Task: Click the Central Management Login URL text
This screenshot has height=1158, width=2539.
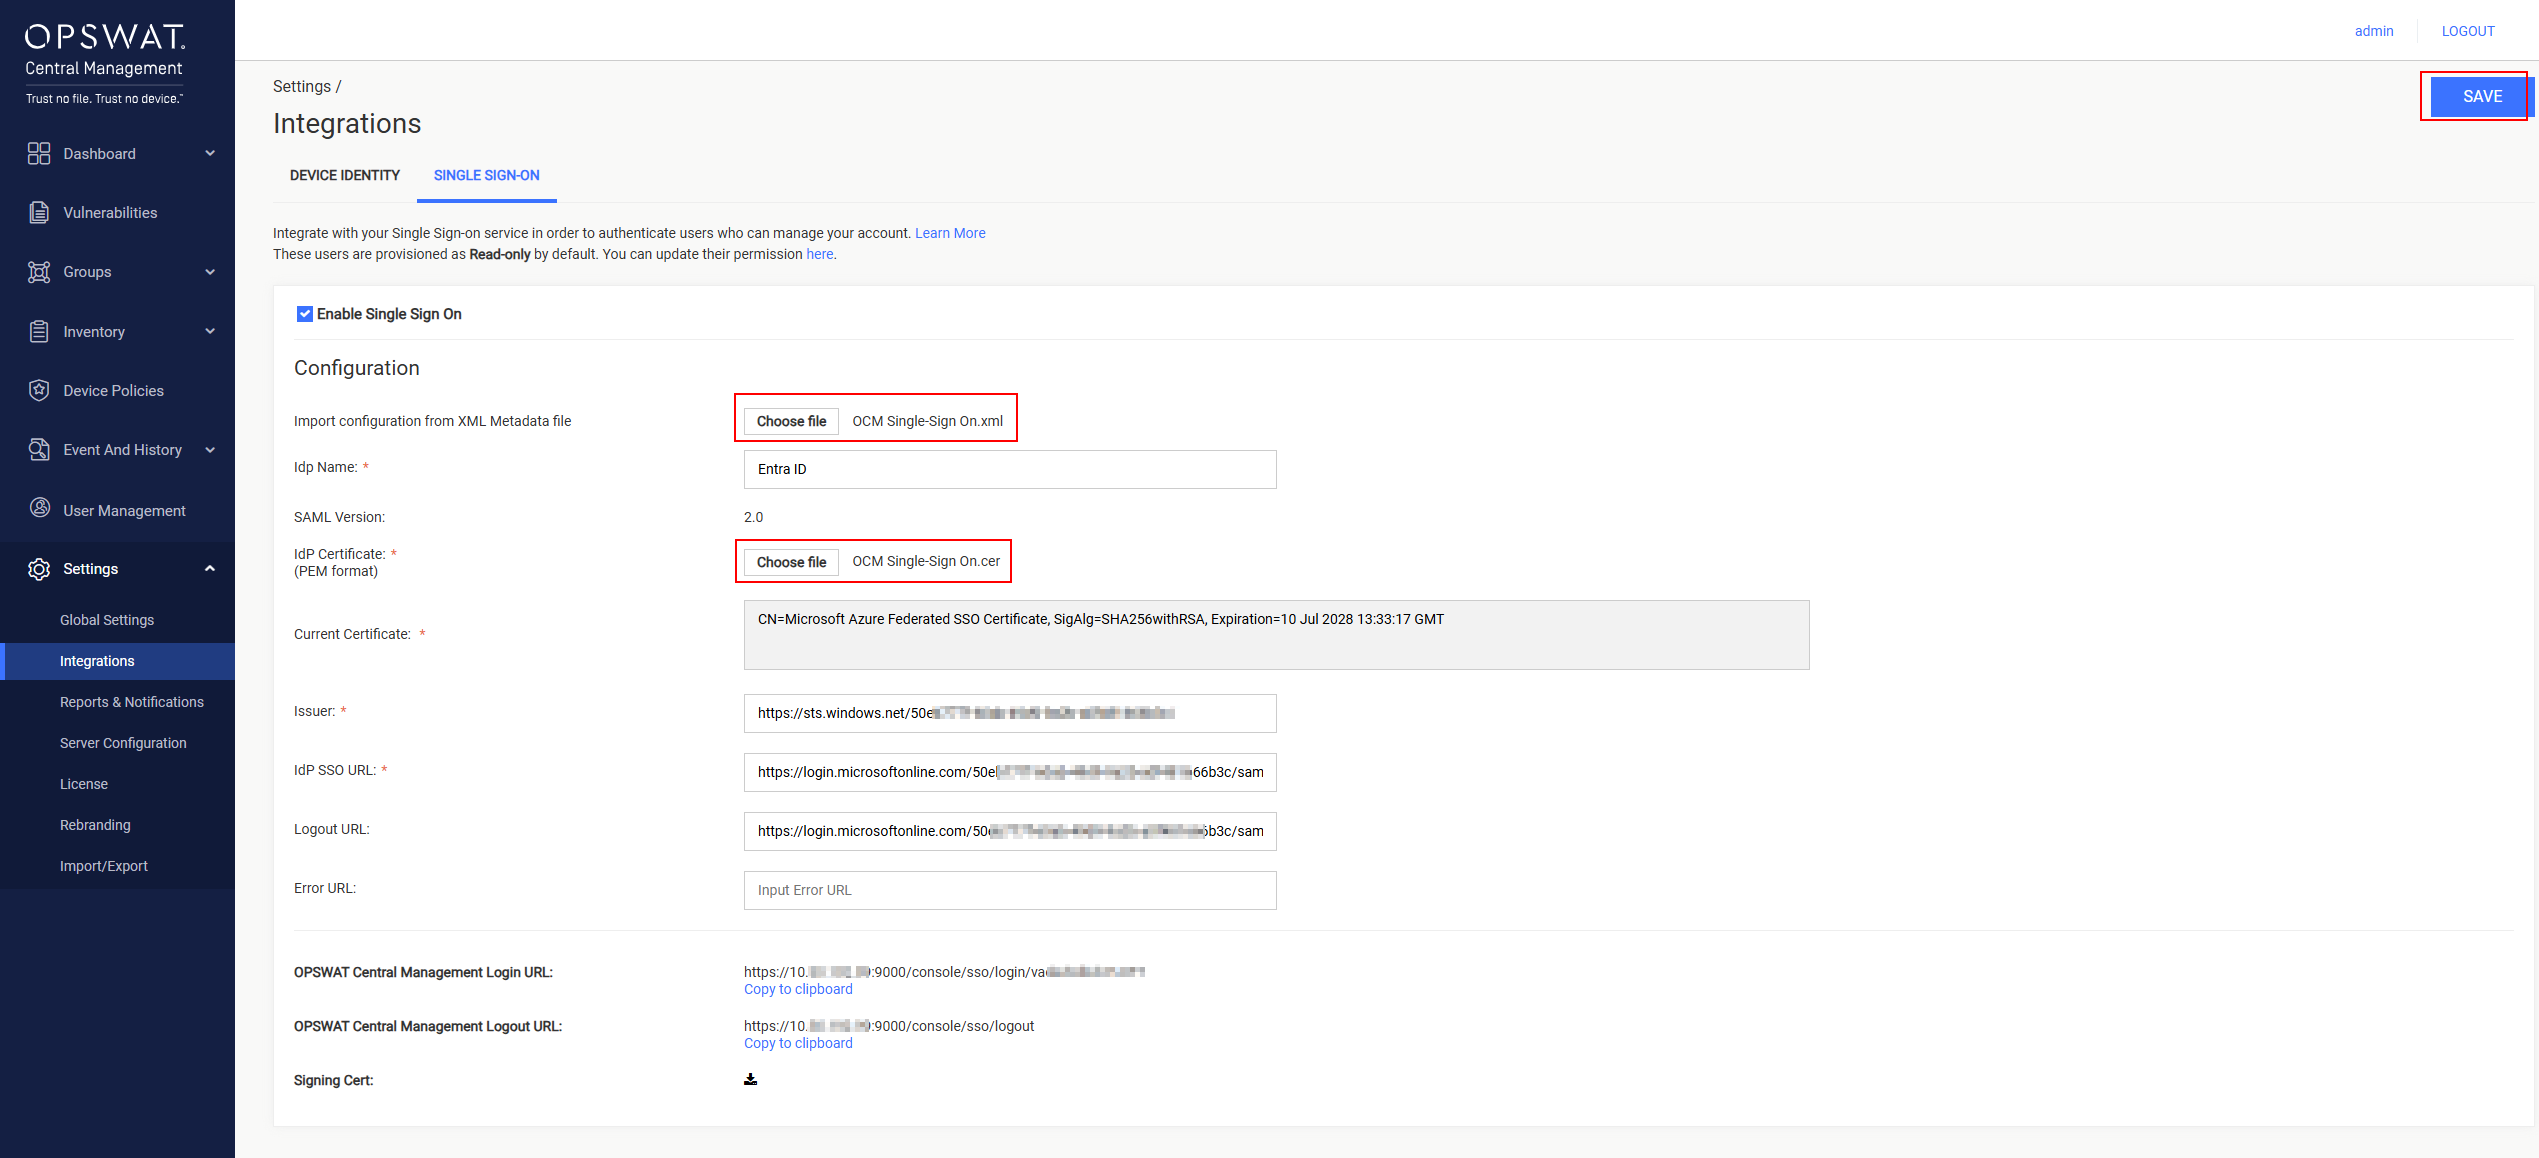Action: (x=944, y=971)
